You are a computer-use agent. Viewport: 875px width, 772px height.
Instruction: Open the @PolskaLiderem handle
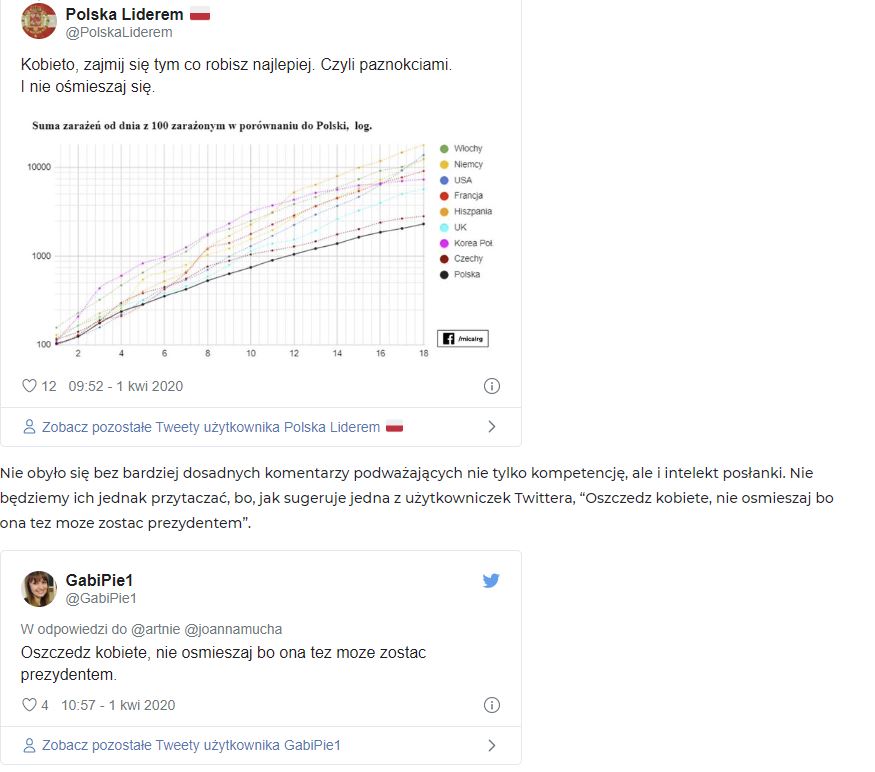(x=119, y=32)
